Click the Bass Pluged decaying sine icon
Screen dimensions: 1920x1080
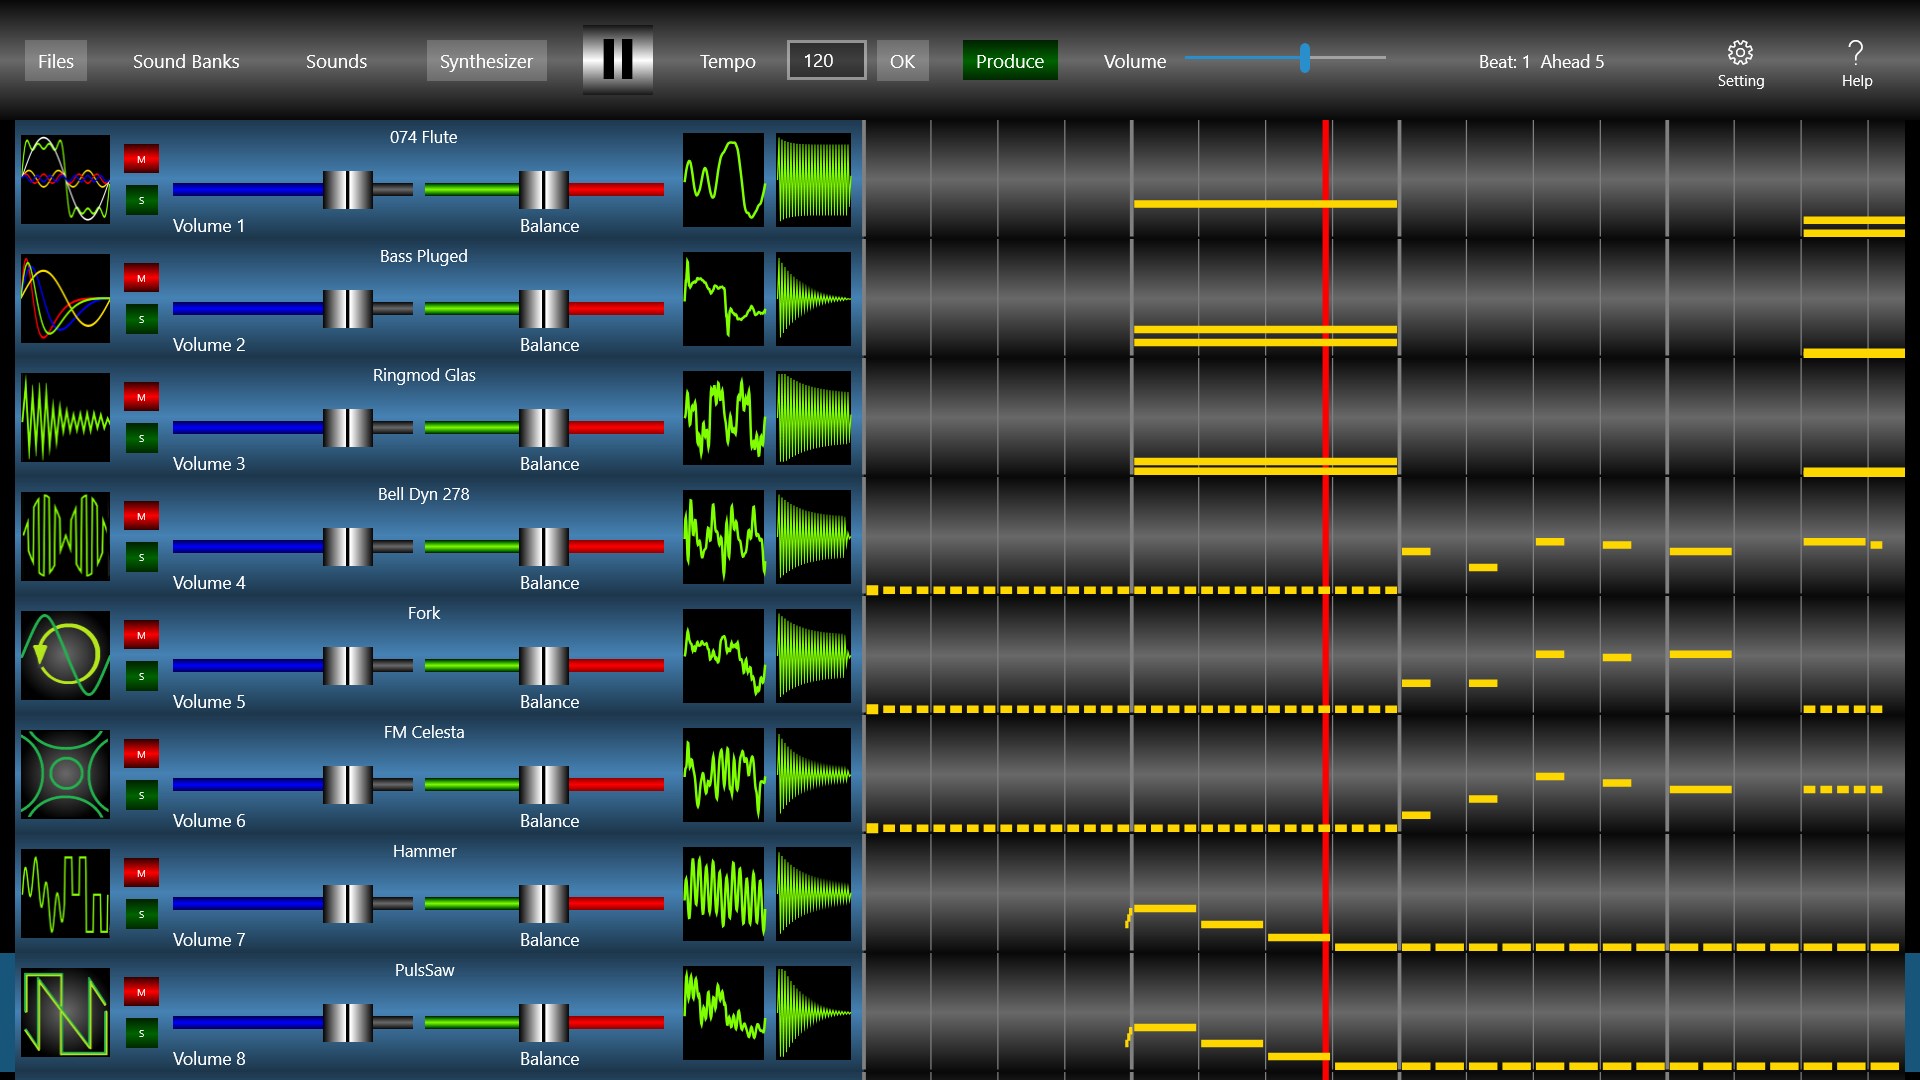pyautogui.click(x=65, y=298)
